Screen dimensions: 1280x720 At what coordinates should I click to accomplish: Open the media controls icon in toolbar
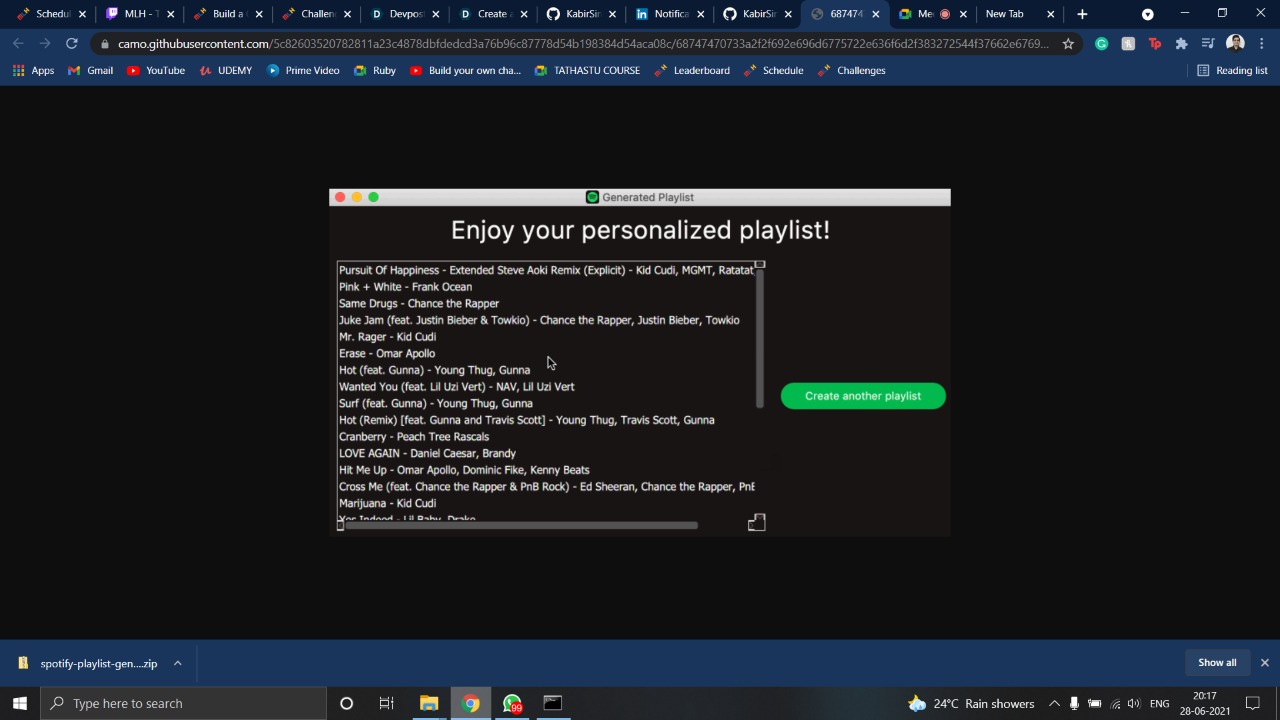point(1208,44)
